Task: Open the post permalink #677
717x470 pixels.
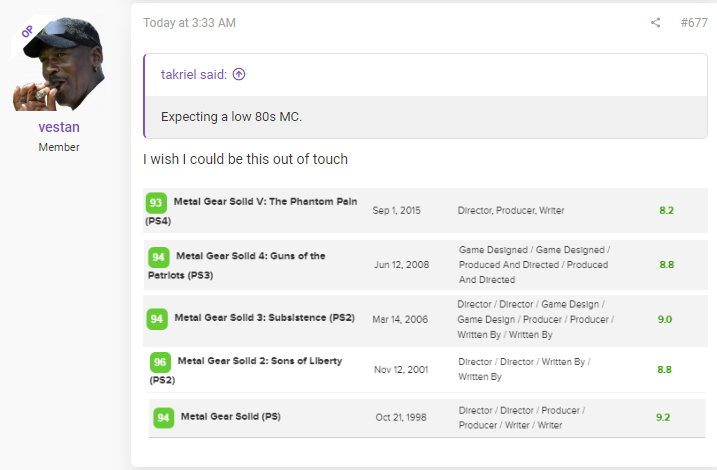Action: [x=694, y=22]
